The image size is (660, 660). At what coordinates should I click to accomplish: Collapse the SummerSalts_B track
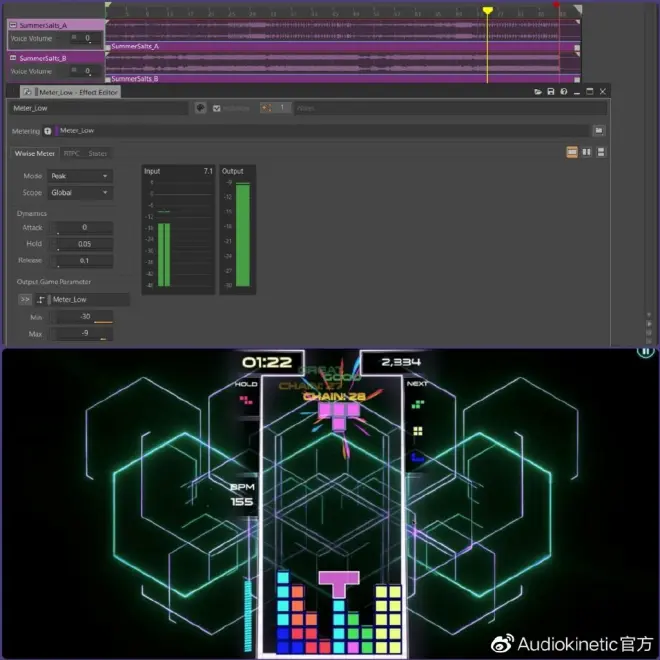pos(13,58)
